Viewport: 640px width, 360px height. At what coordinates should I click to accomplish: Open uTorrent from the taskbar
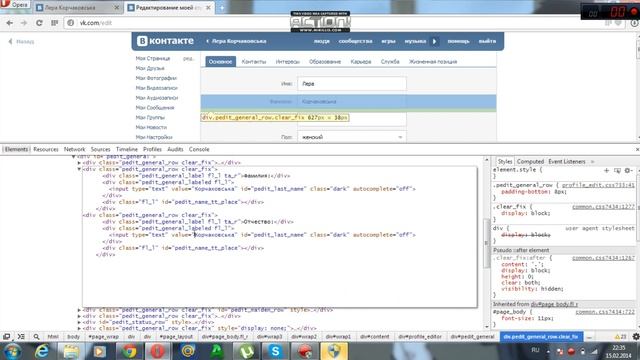pos(246,351)
